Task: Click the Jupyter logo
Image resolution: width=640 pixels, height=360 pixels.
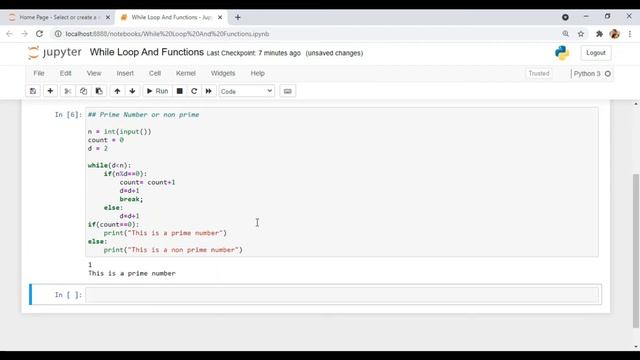Action: (x=54, y=53)
